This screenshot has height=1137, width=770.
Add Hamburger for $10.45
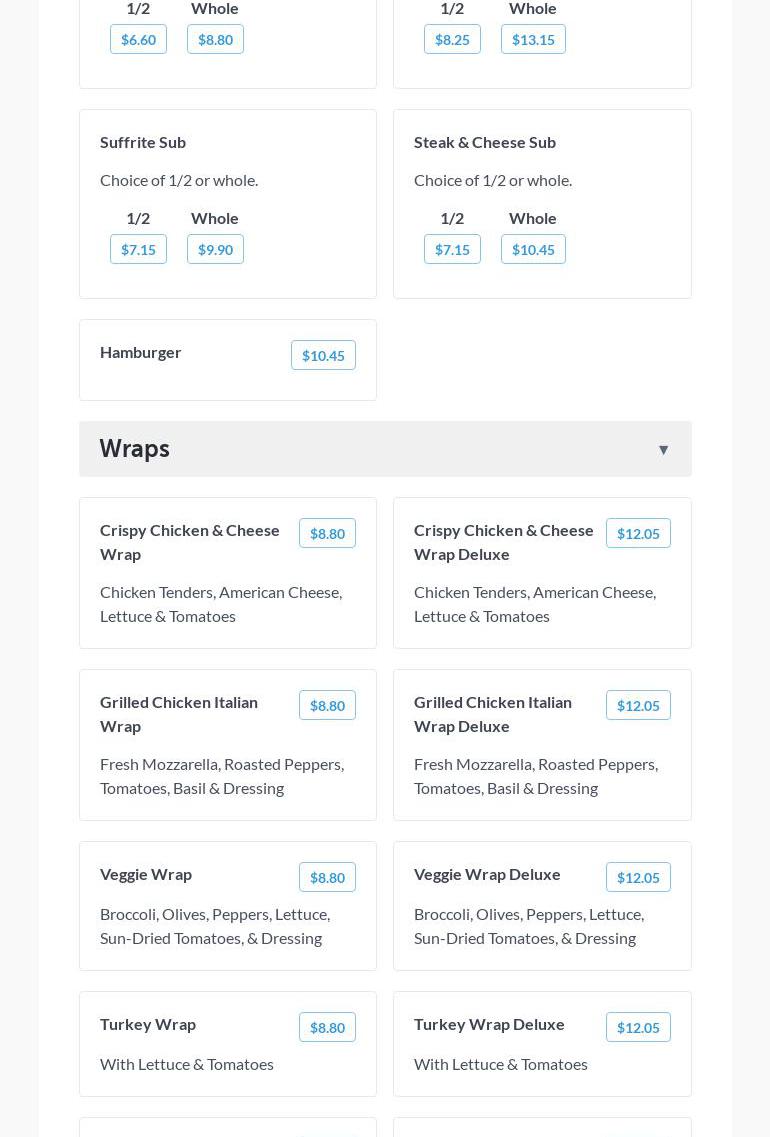point(323,355)
